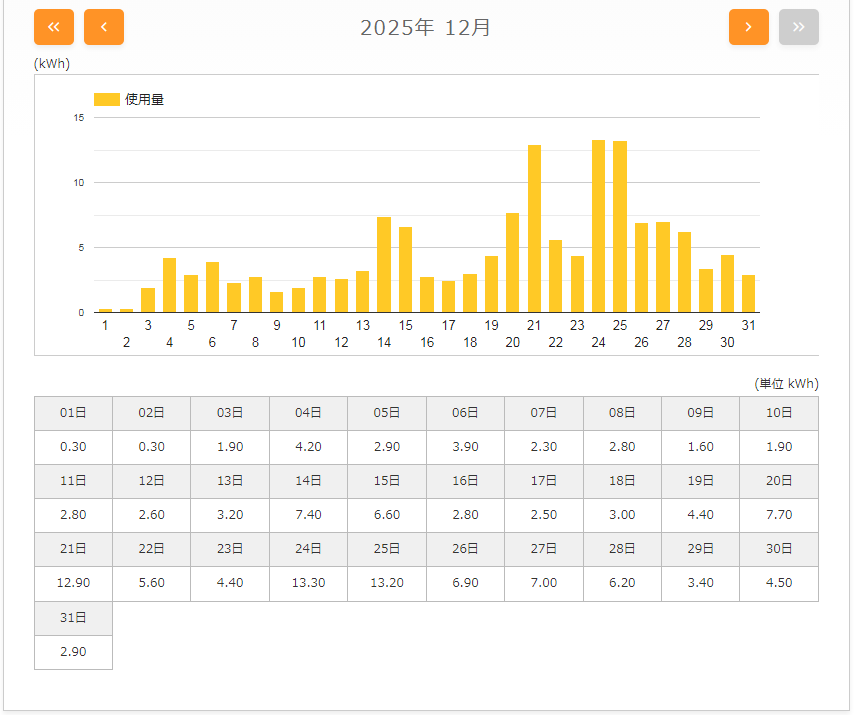Select the tallest bar for day 24
This screenshot has width=856, height=715.
598,226
